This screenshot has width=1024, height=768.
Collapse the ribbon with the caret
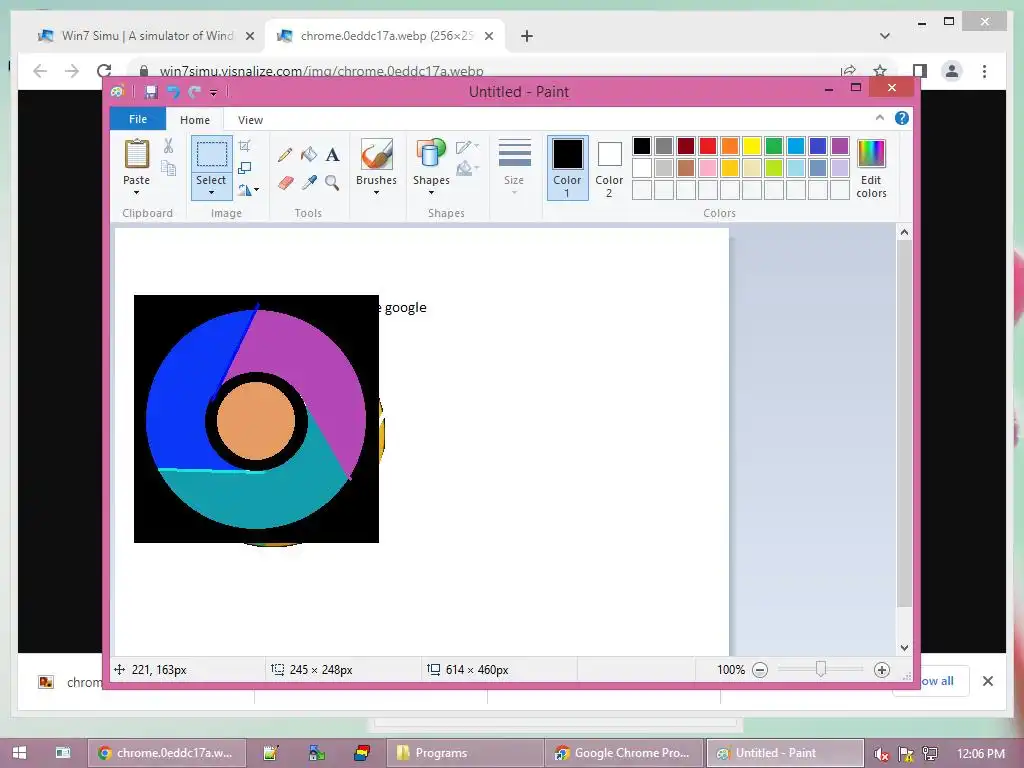(x=880, y=118)
